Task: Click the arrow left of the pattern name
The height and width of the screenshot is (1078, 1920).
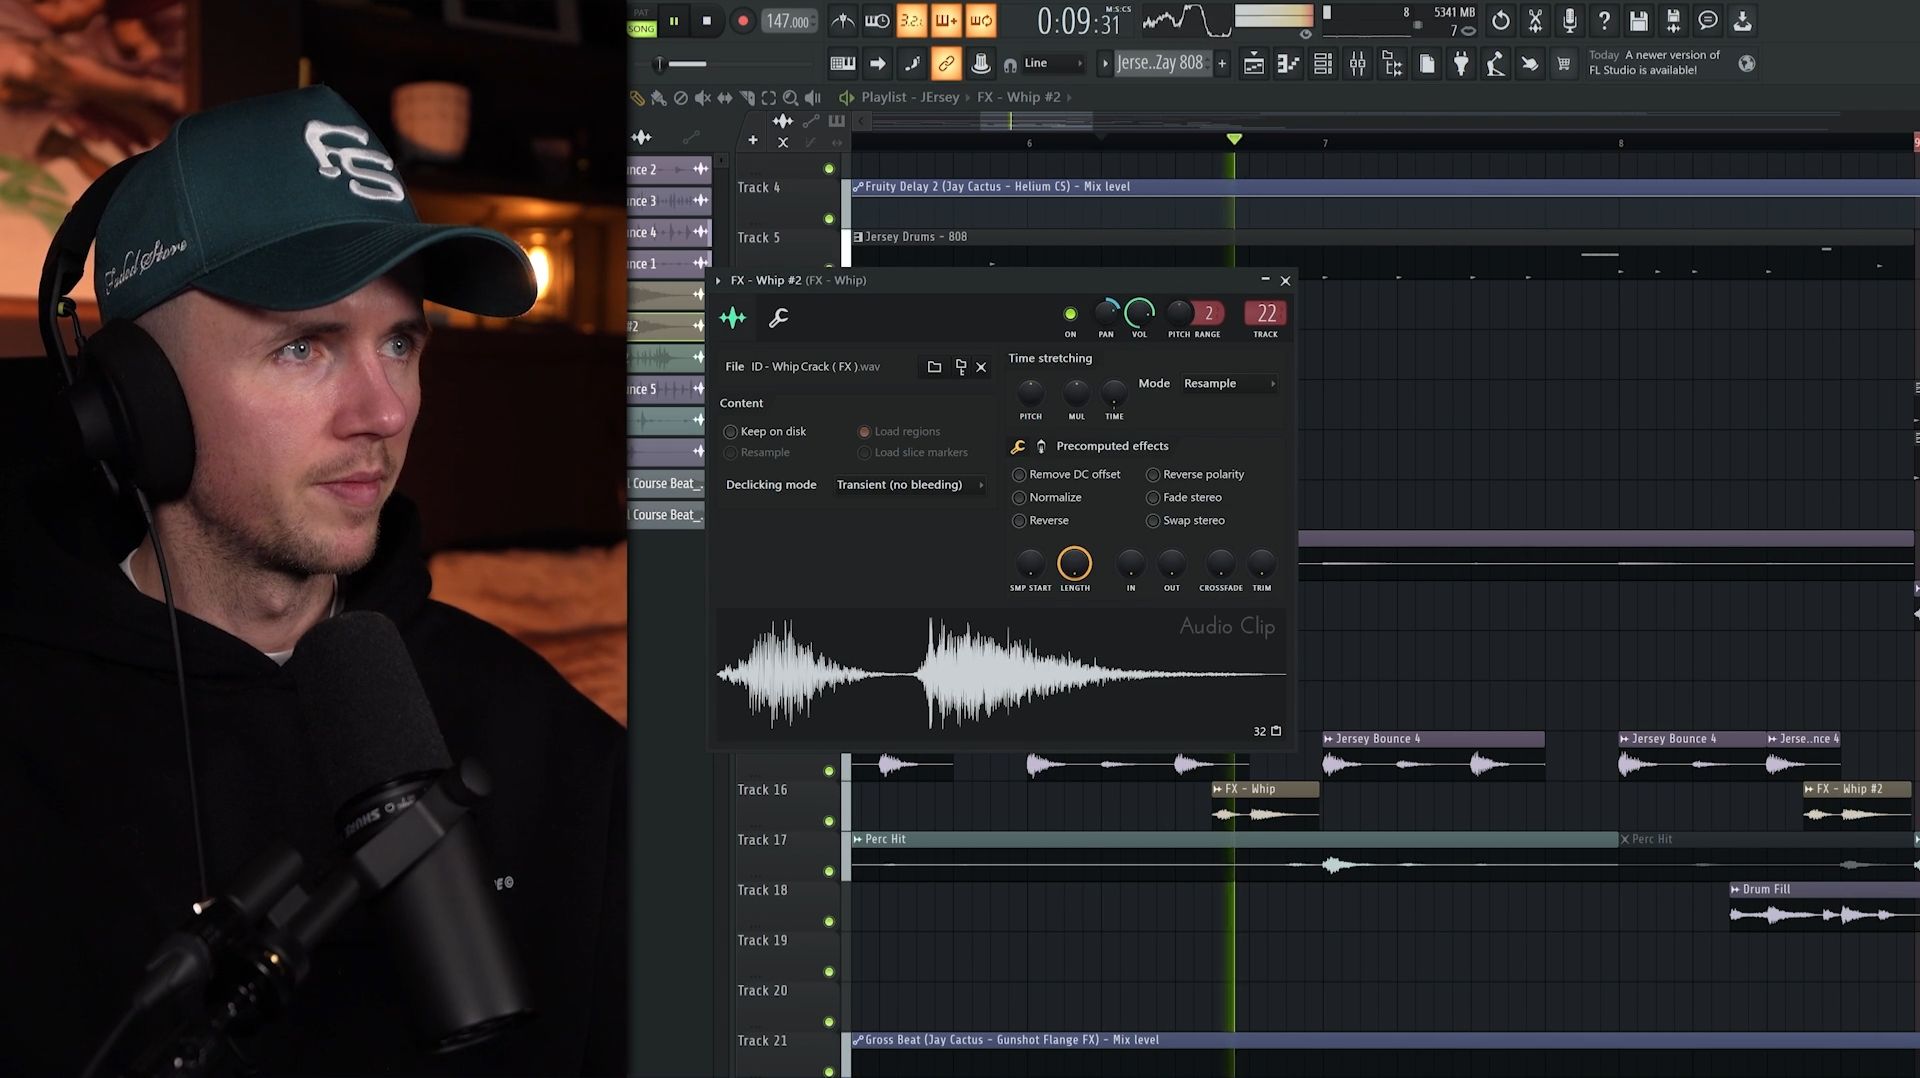Action: pos(1105,63)
